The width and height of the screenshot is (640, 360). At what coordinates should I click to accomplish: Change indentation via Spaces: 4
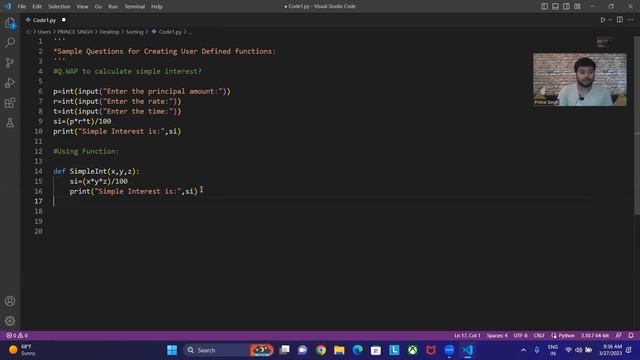point(497,336)
